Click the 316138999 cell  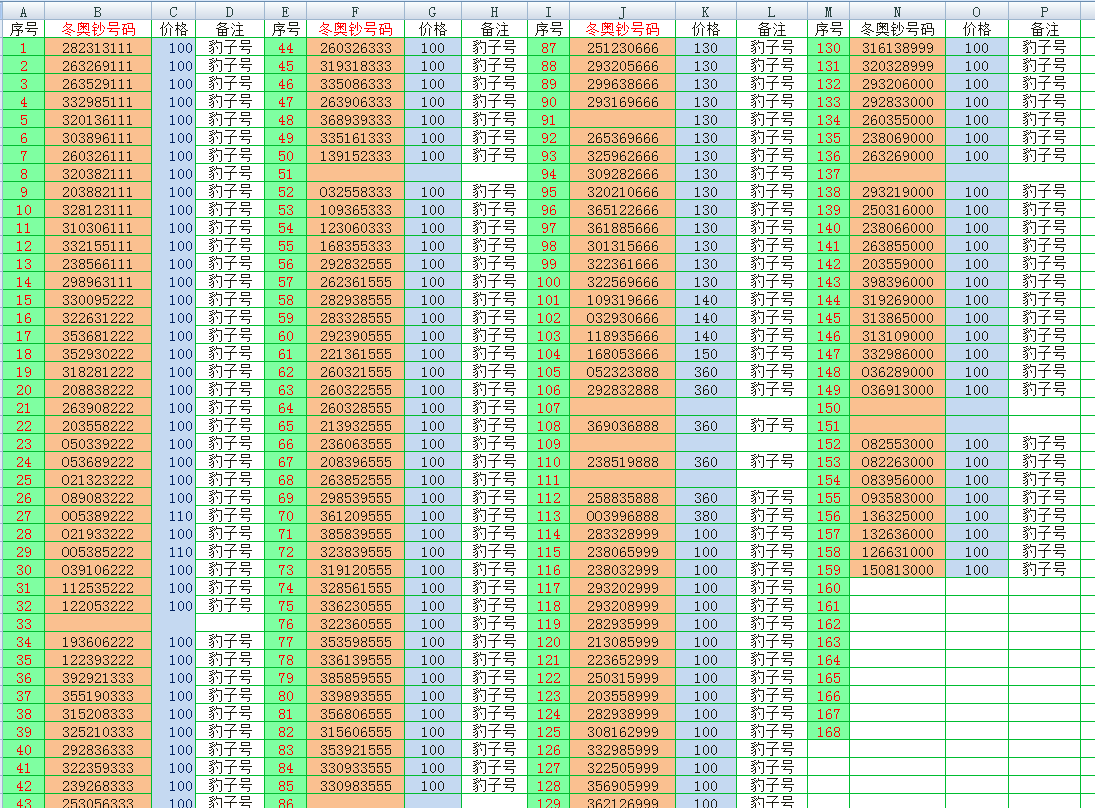point(897,48)
